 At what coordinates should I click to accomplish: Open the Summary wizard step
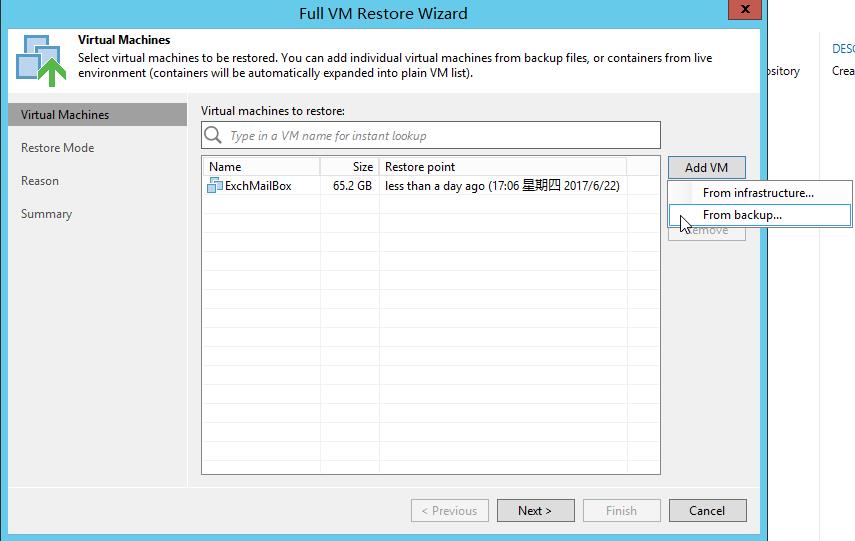point(46,214)
